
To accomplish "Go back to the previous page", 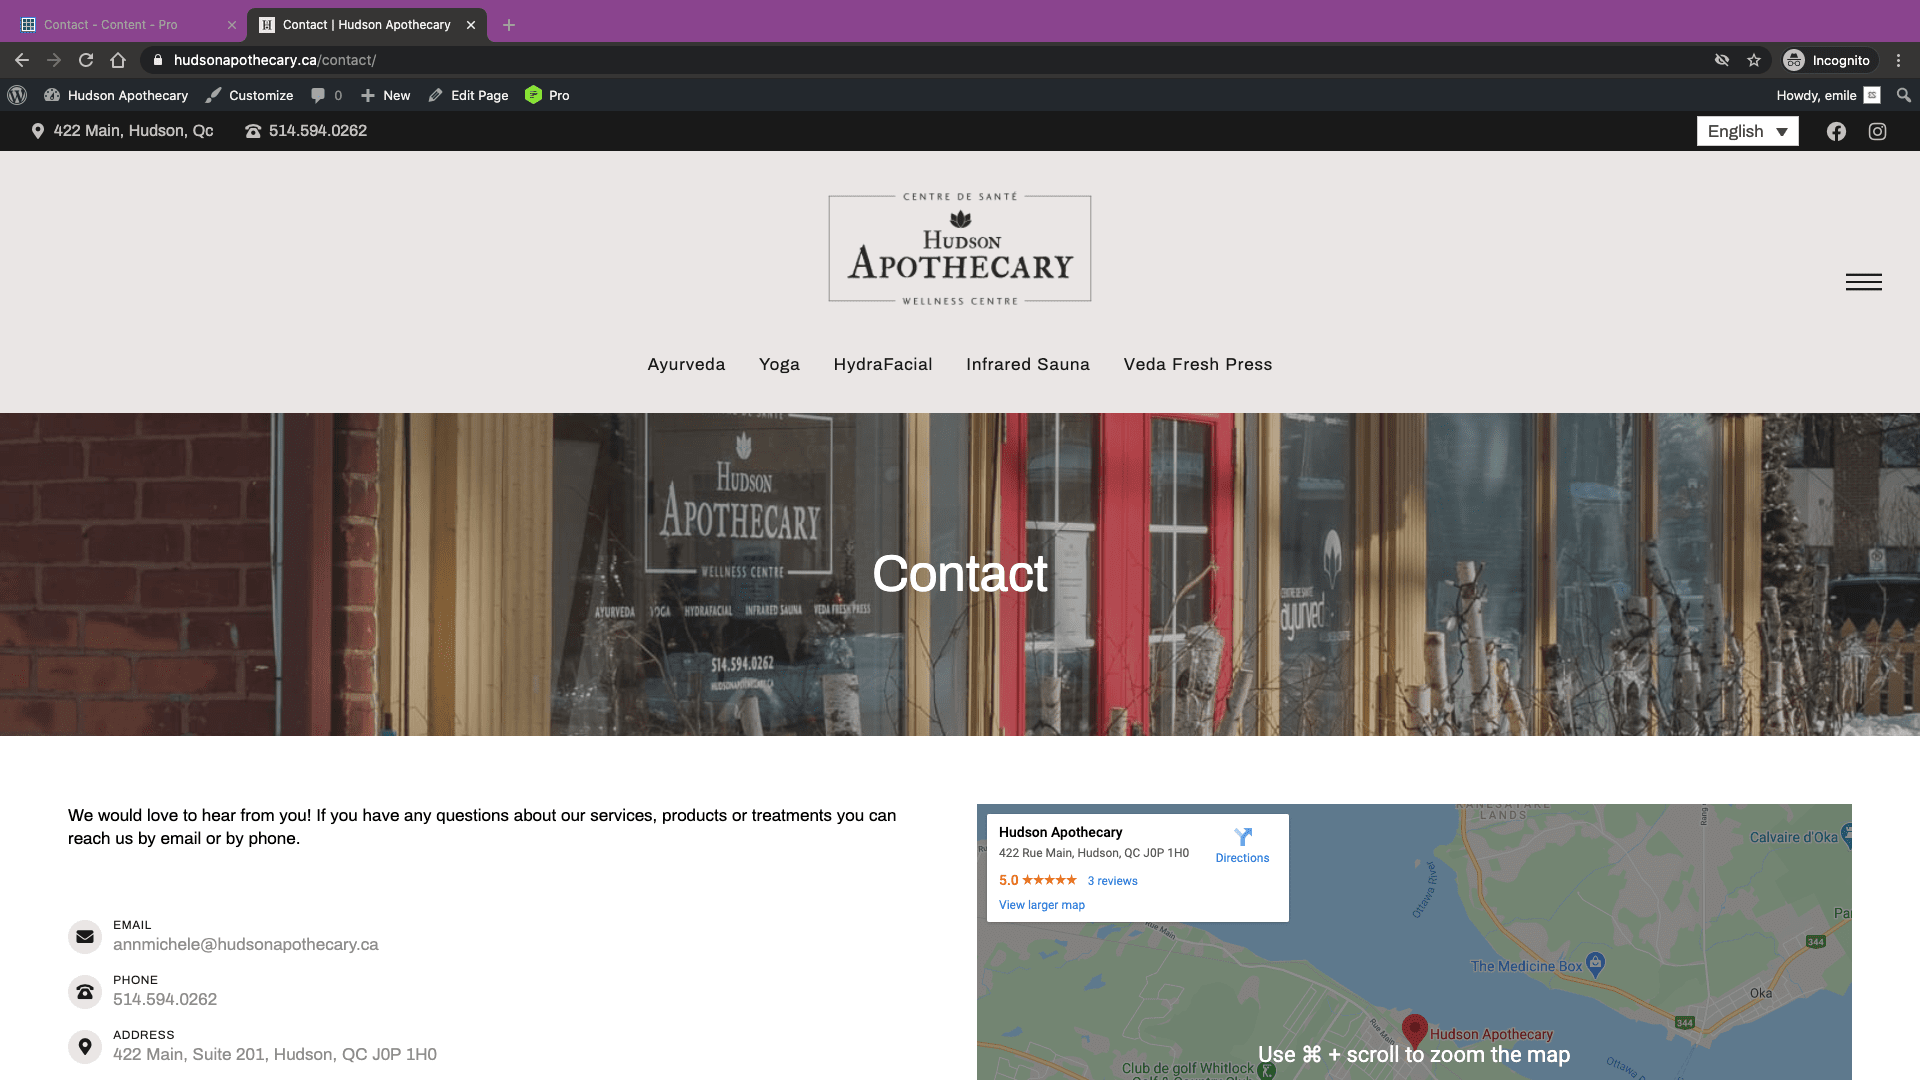I will [22, 60].
